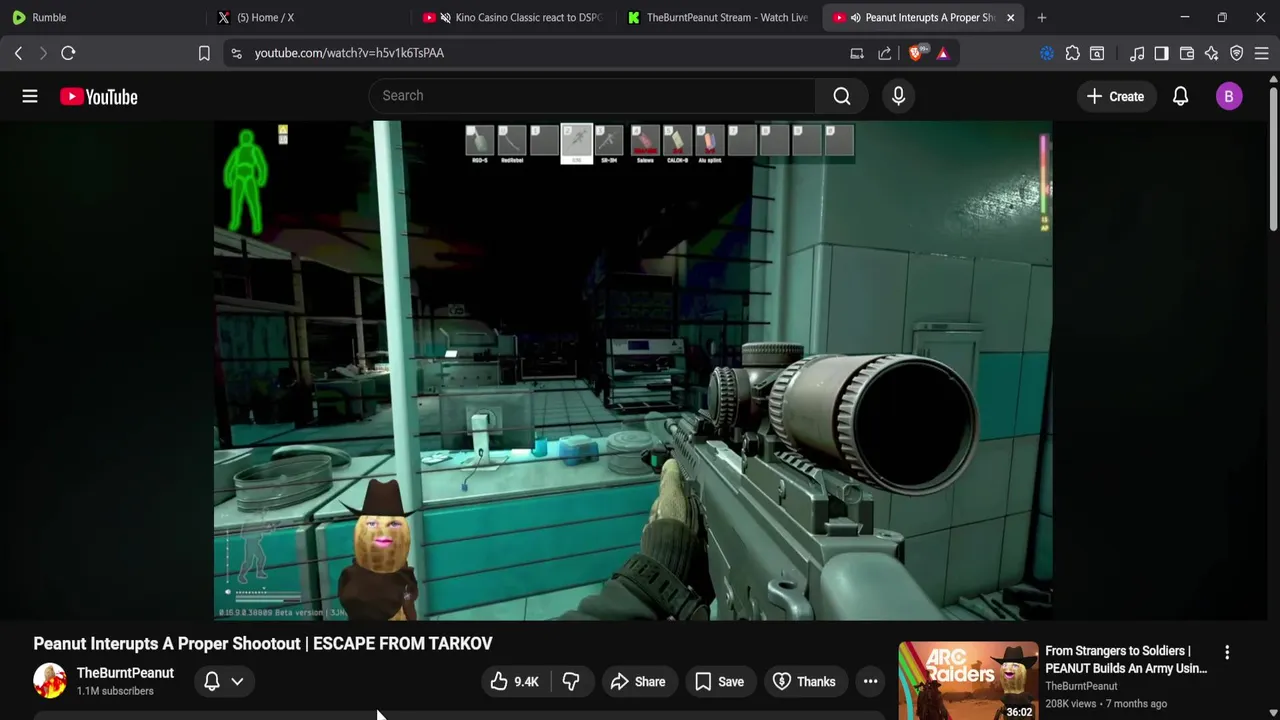
Task: Click the address bar URL
Action: [349, 53]
